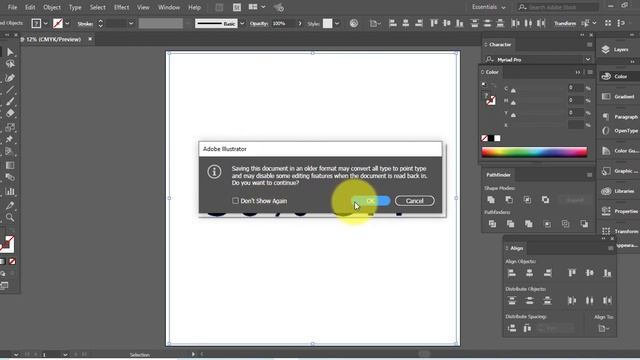Click Vertical Align Bottom in Align panel
This screenshot has height=360, width=640.
click(607, 273)
